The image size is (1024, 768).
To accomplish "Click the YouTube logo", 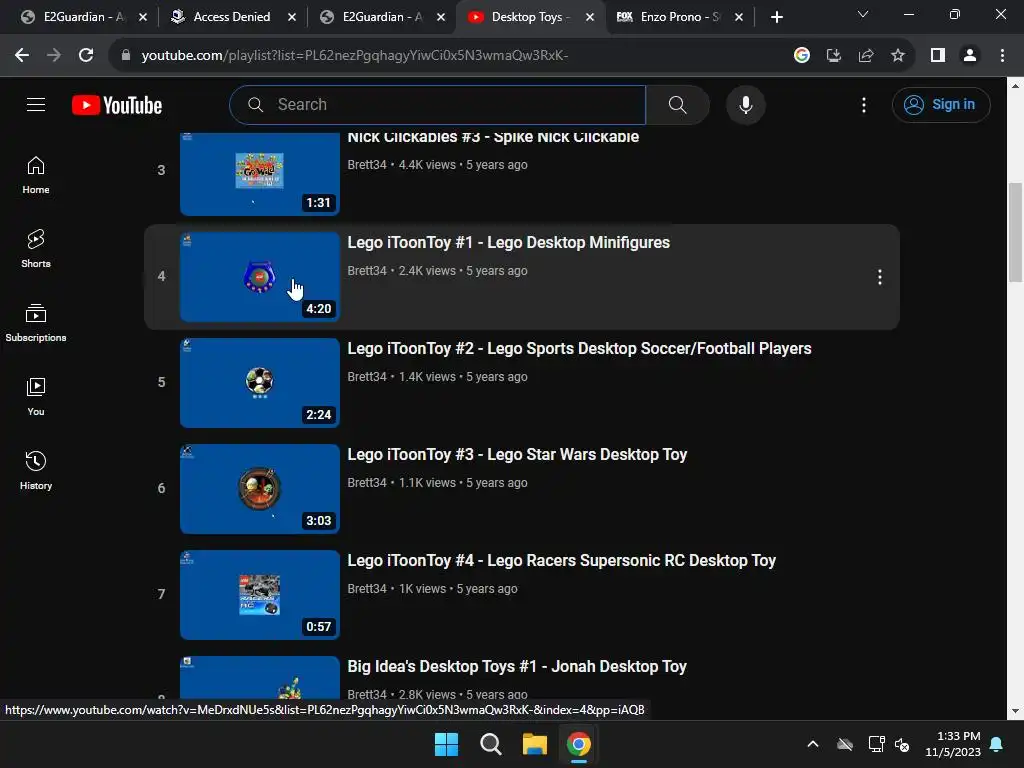I will [x=117, y=105].
